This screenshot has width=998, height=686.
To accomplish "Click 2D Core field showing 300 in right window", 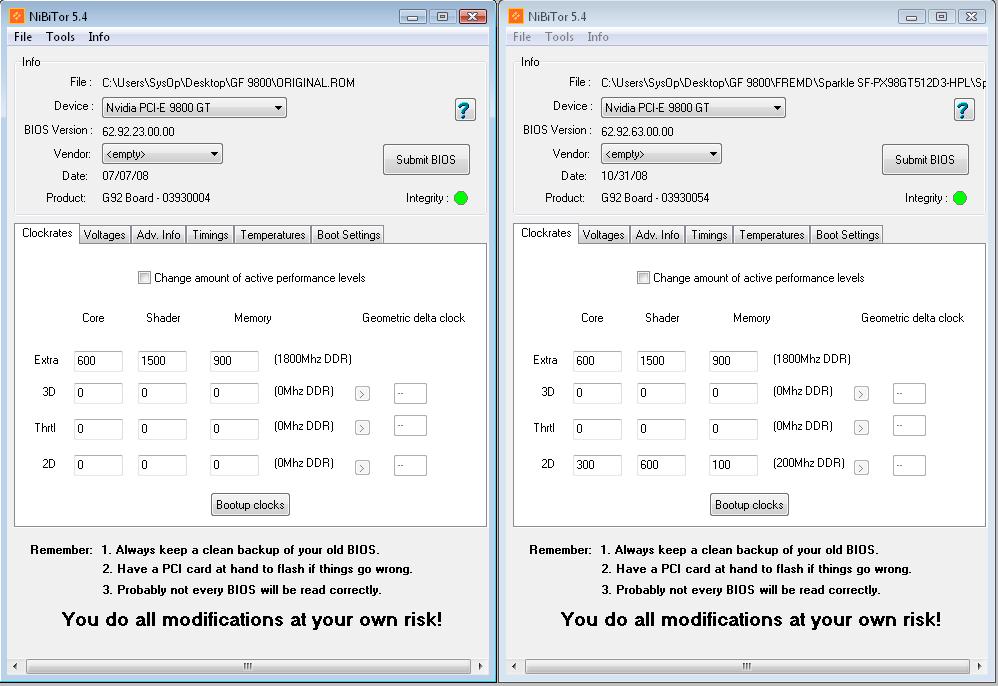I will (x=597, y=465).
